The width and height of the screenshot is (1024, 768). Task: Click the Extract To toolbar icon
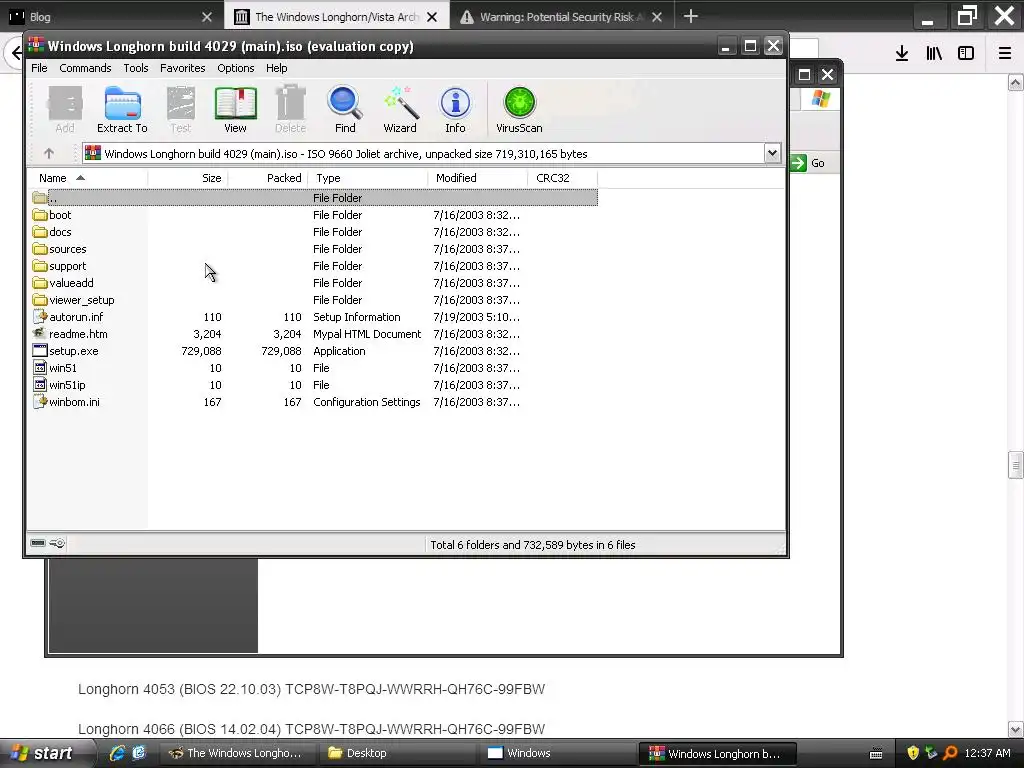[x=122, y=110]
